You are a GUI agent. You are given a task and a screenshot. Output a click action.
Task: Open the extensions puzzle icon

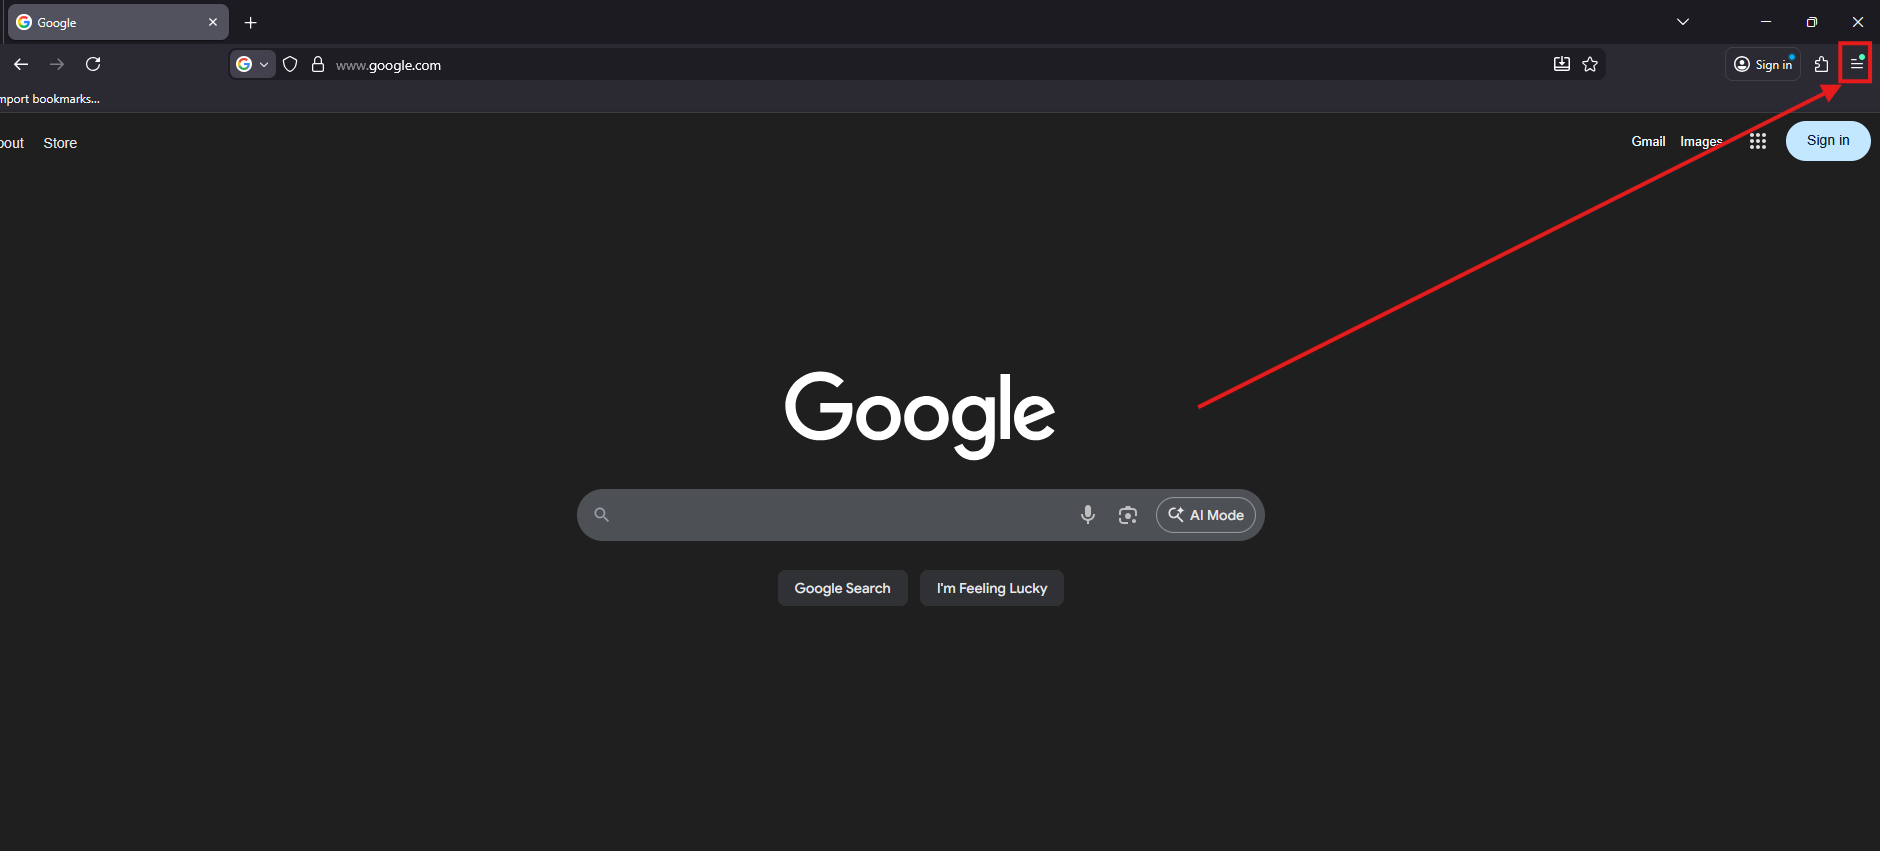pos(1821,64)
